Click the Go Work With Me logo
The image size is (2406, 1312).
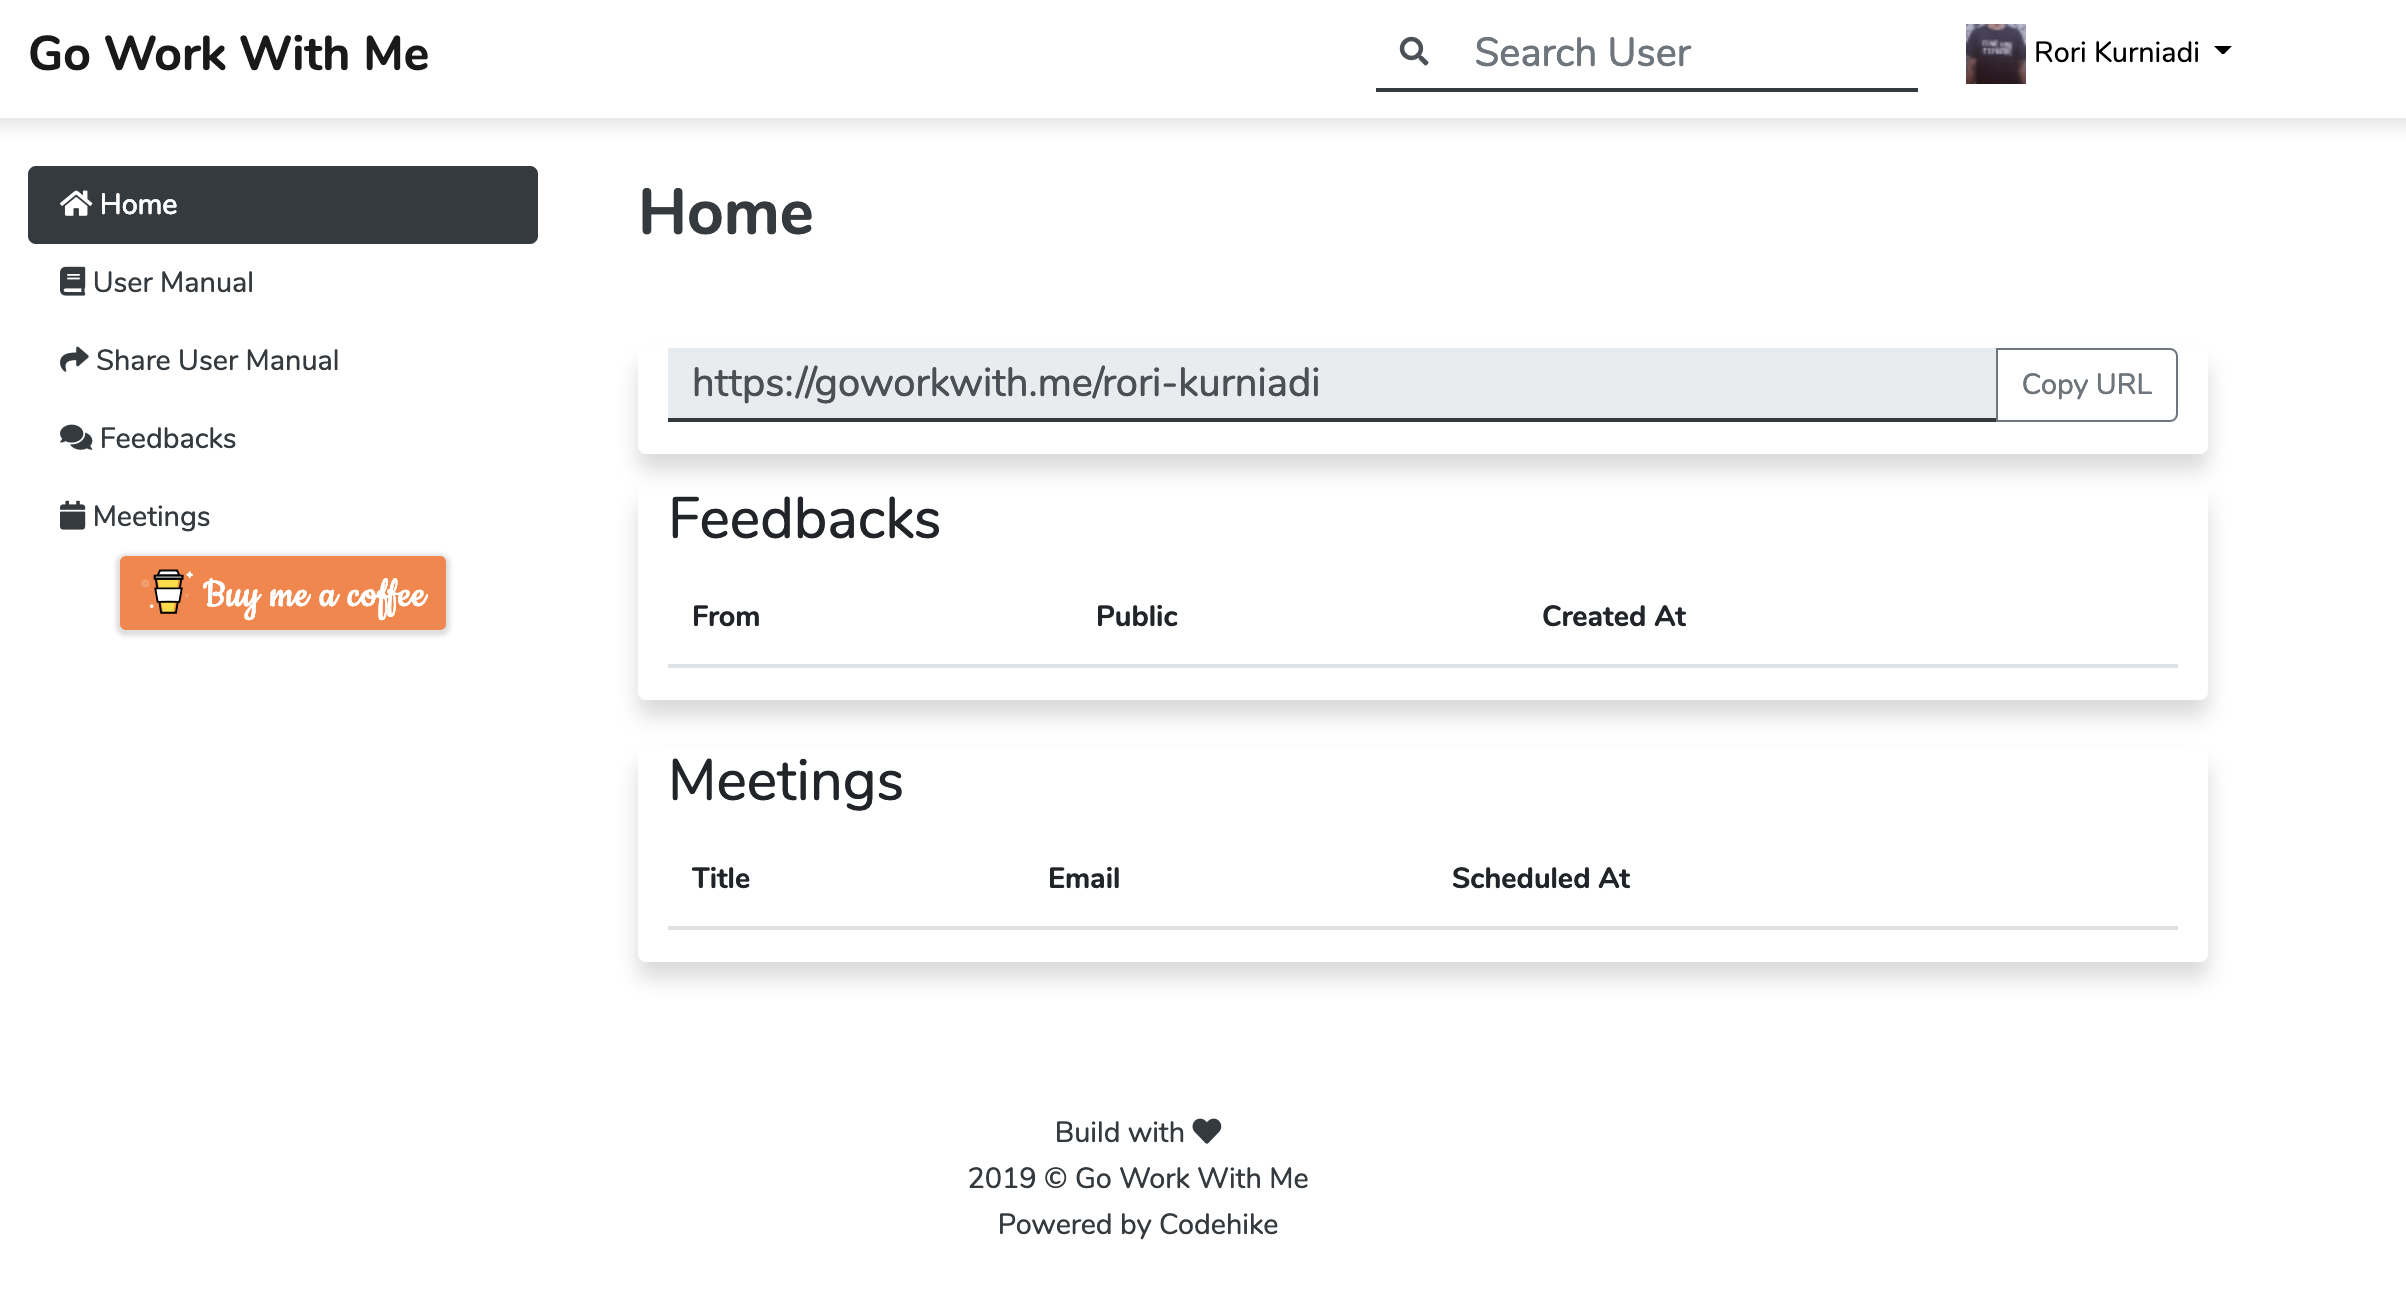(x=229, y=53)
